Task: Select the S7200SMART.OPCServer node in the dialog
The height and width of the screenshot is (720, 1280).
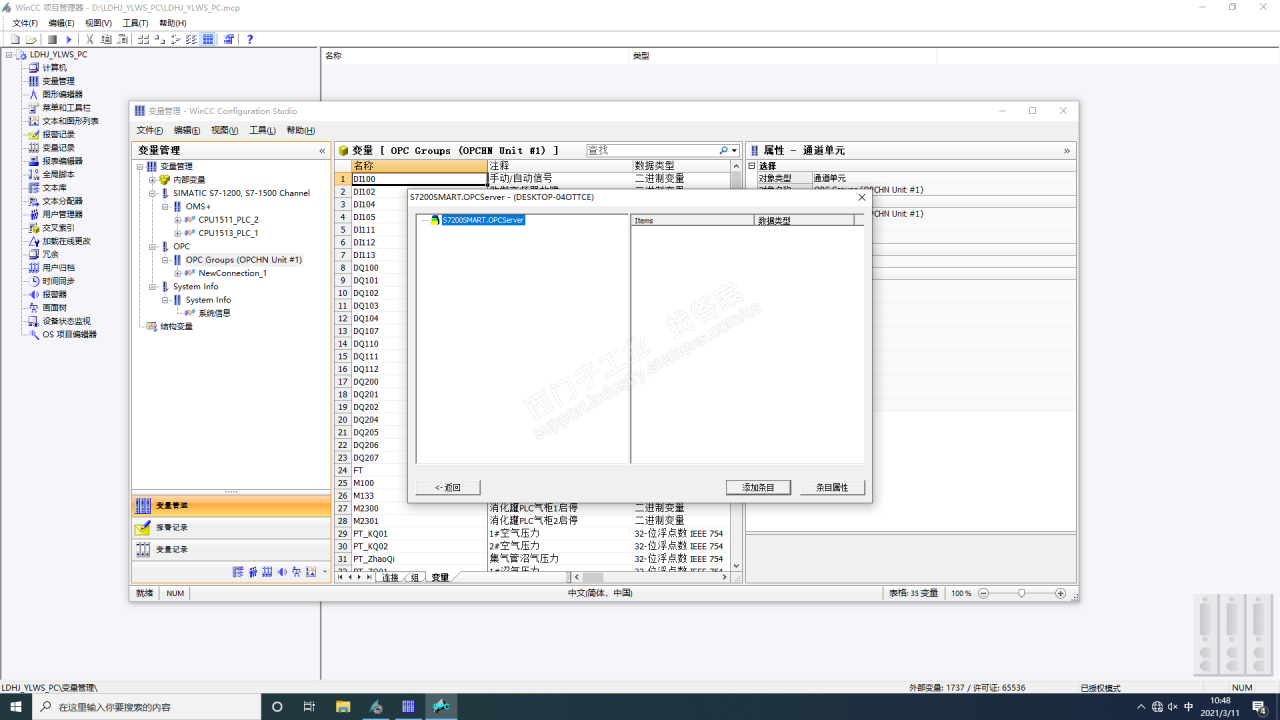Action: (x=483, y=220)
